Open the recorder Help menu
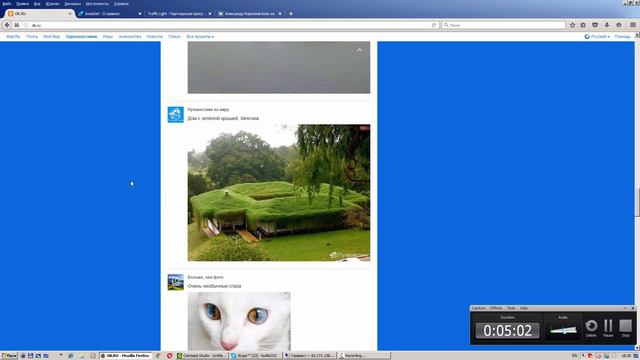Screen dimensions: 640x360 pos(524,308)
